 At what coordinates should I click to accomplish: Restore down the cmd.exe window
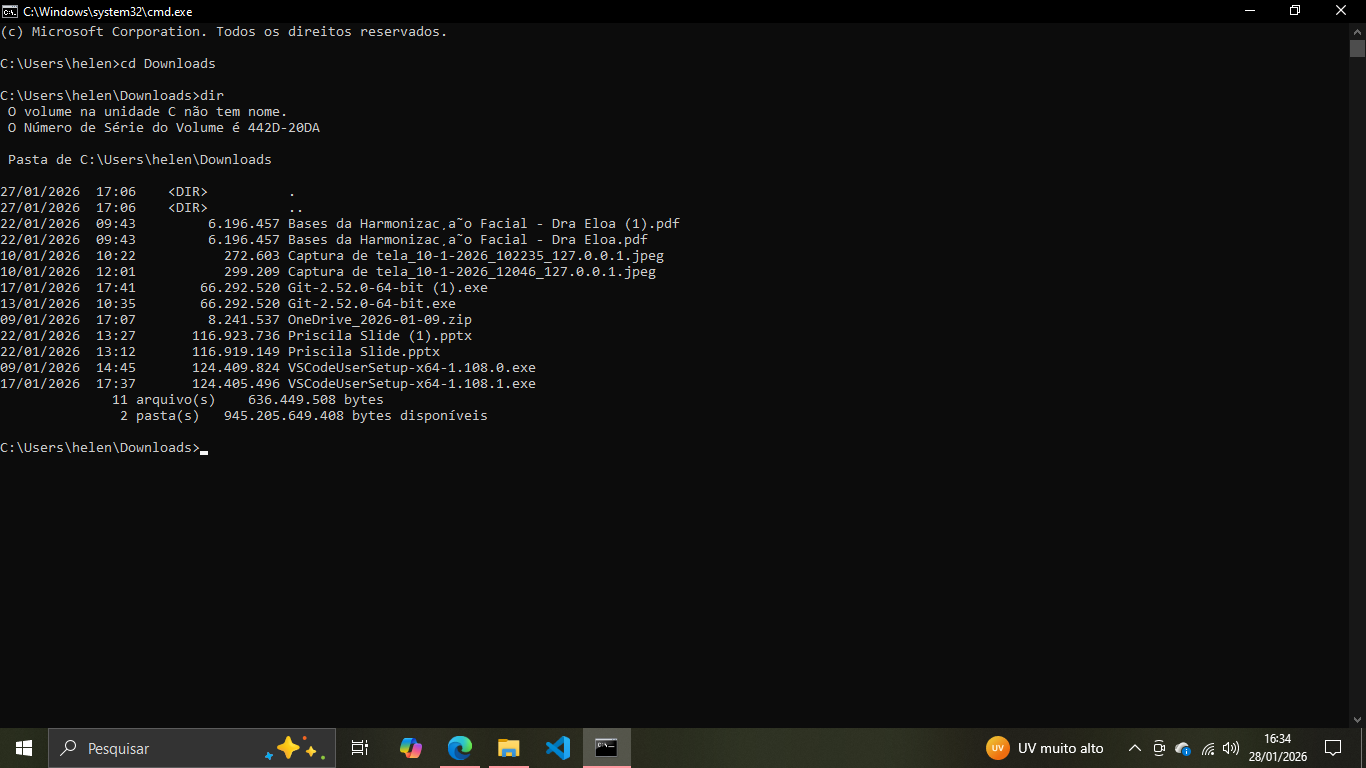[x=1295, y=11]
